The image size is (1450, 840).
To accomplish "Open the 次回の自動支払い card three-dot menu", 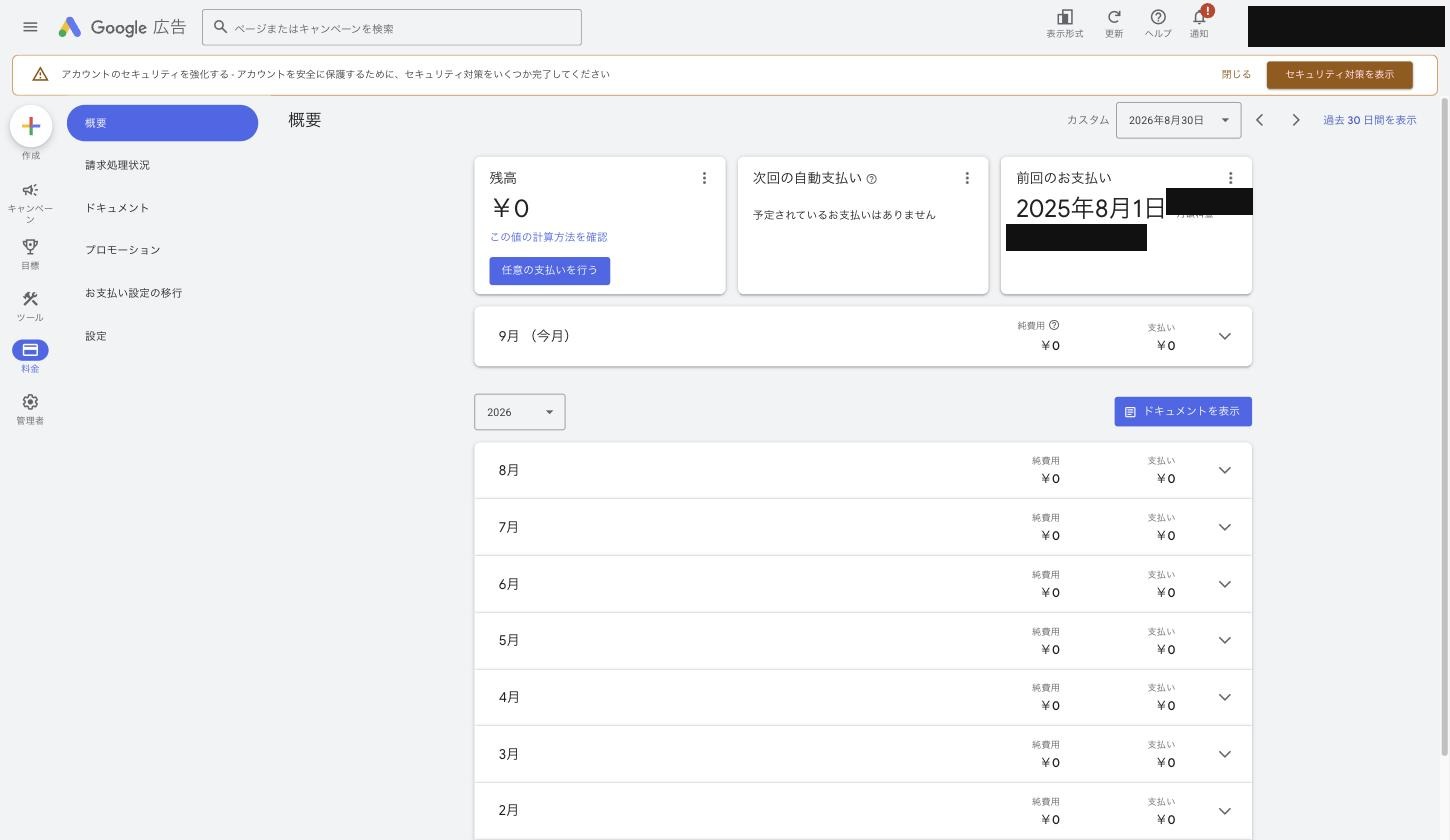I will 967,178.
